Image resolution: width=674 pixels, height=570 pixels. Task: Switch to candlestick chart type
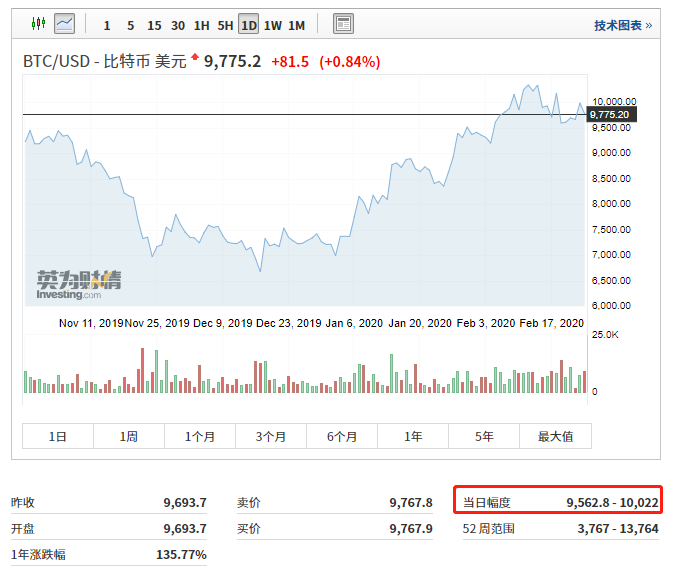point(38,23)
